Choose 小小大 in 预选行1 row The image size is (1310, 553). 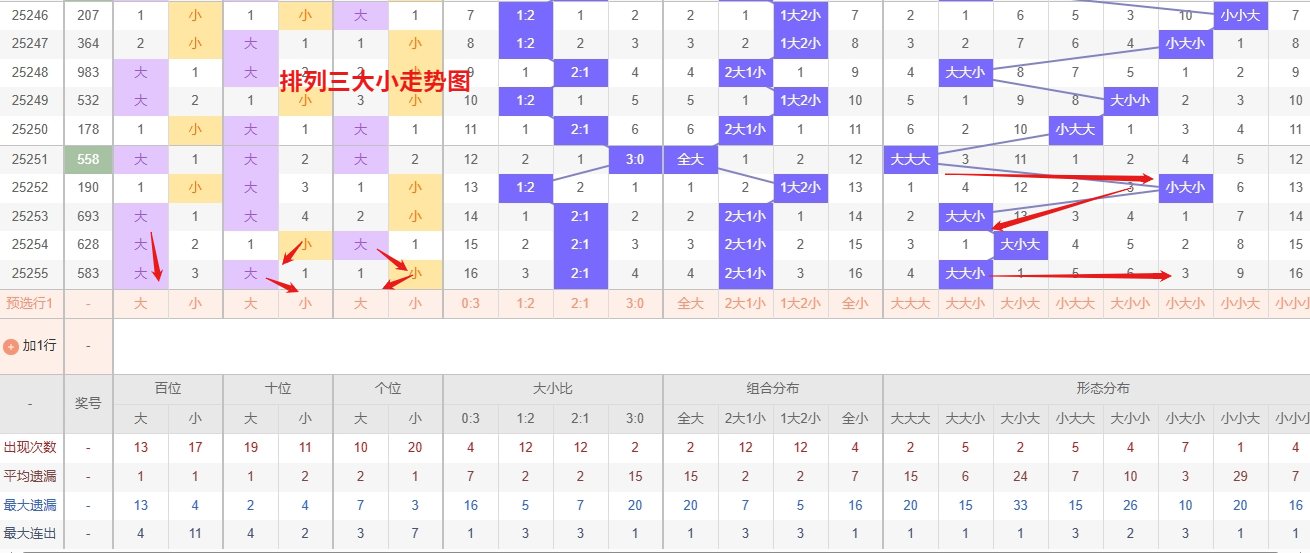1240,303
